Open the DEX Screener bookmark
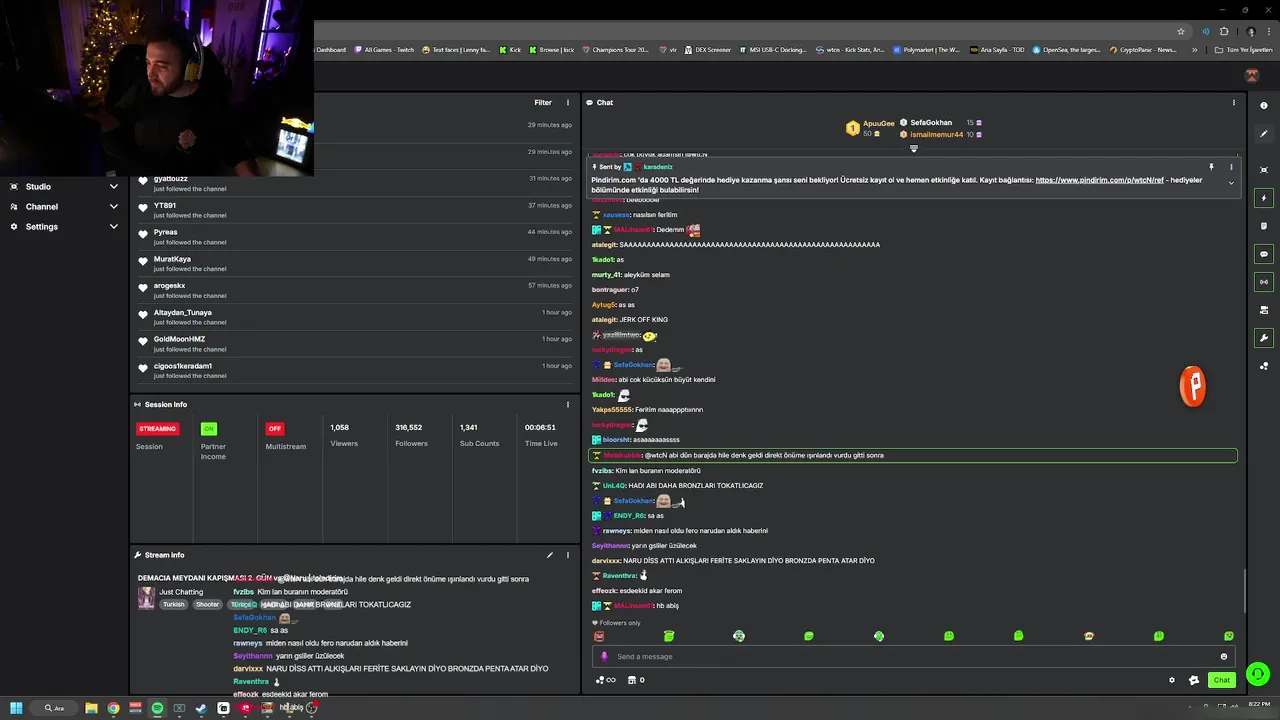This screenshot has width=1280, height=720. (x=708, y=49)
